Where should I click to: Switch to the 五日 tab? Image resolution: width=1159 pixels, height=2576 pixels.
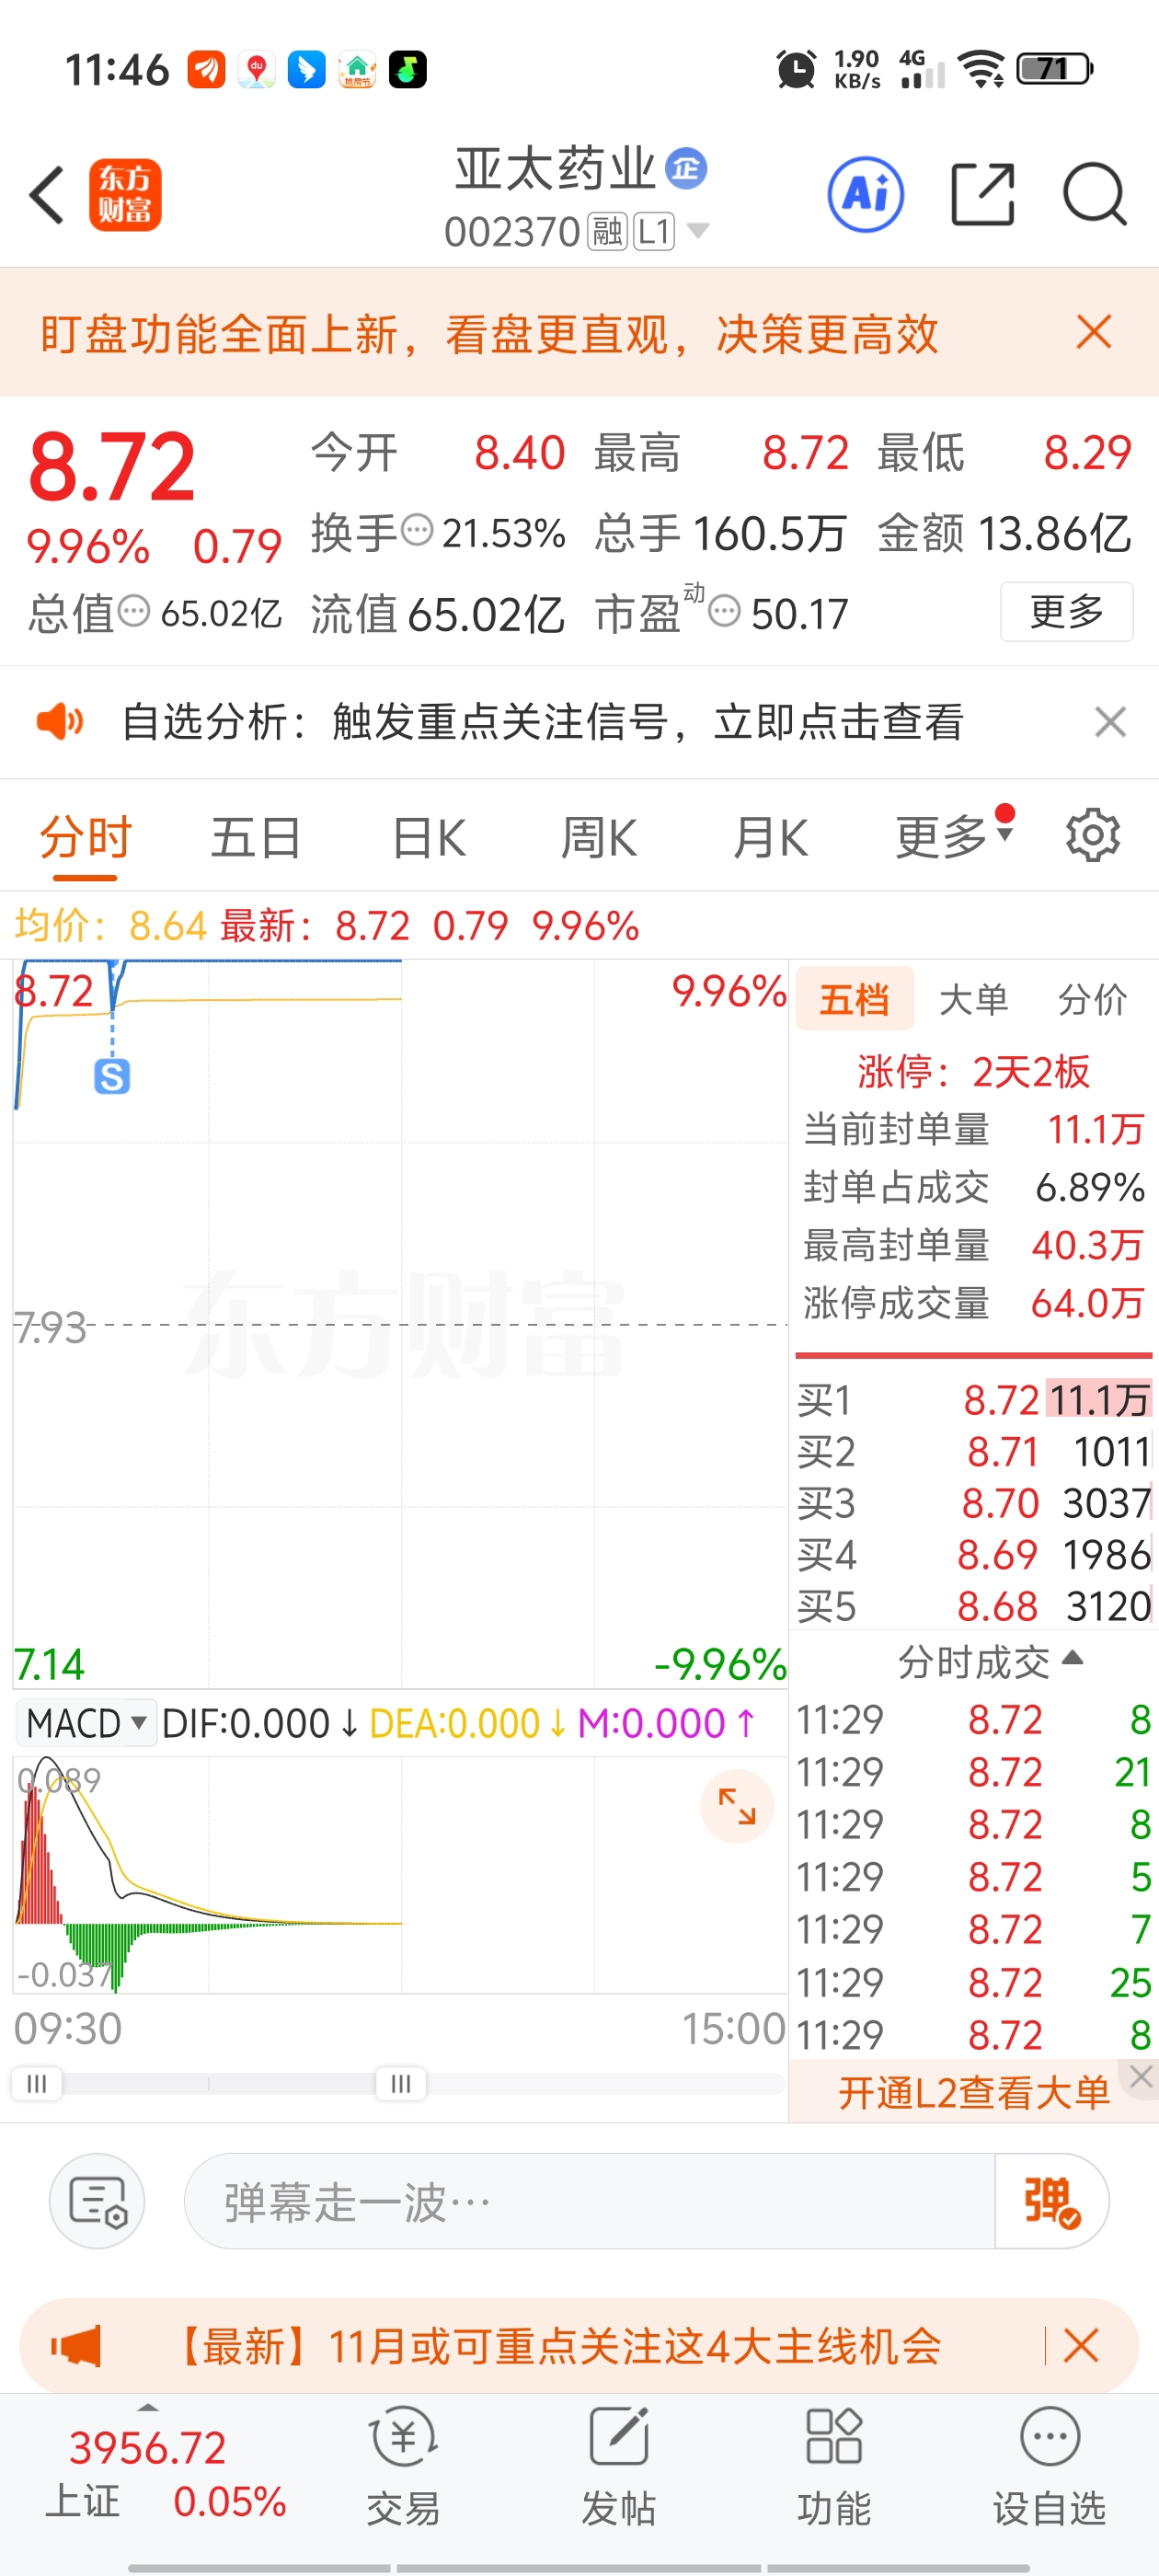[x=256, y=838]
